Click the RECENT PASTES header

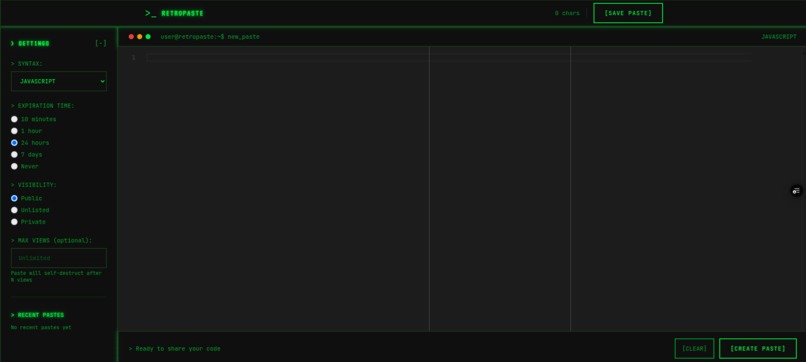point(38,315)
